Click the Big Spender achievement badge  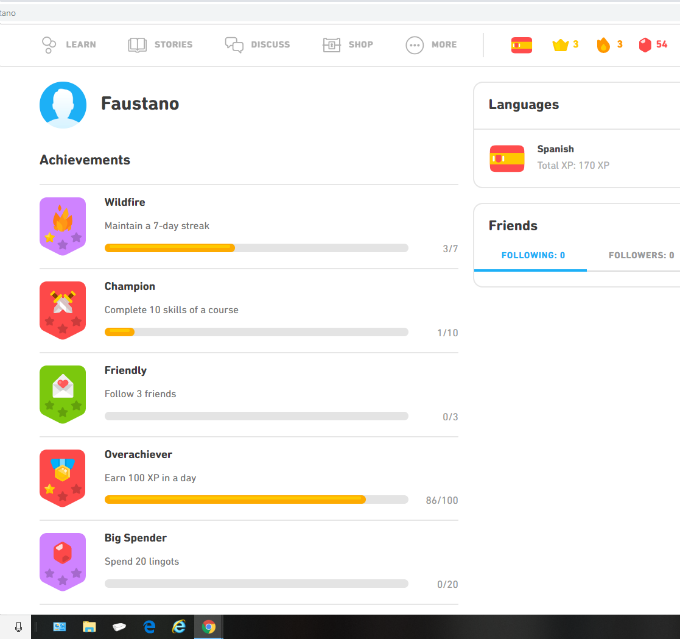(63, 562)
